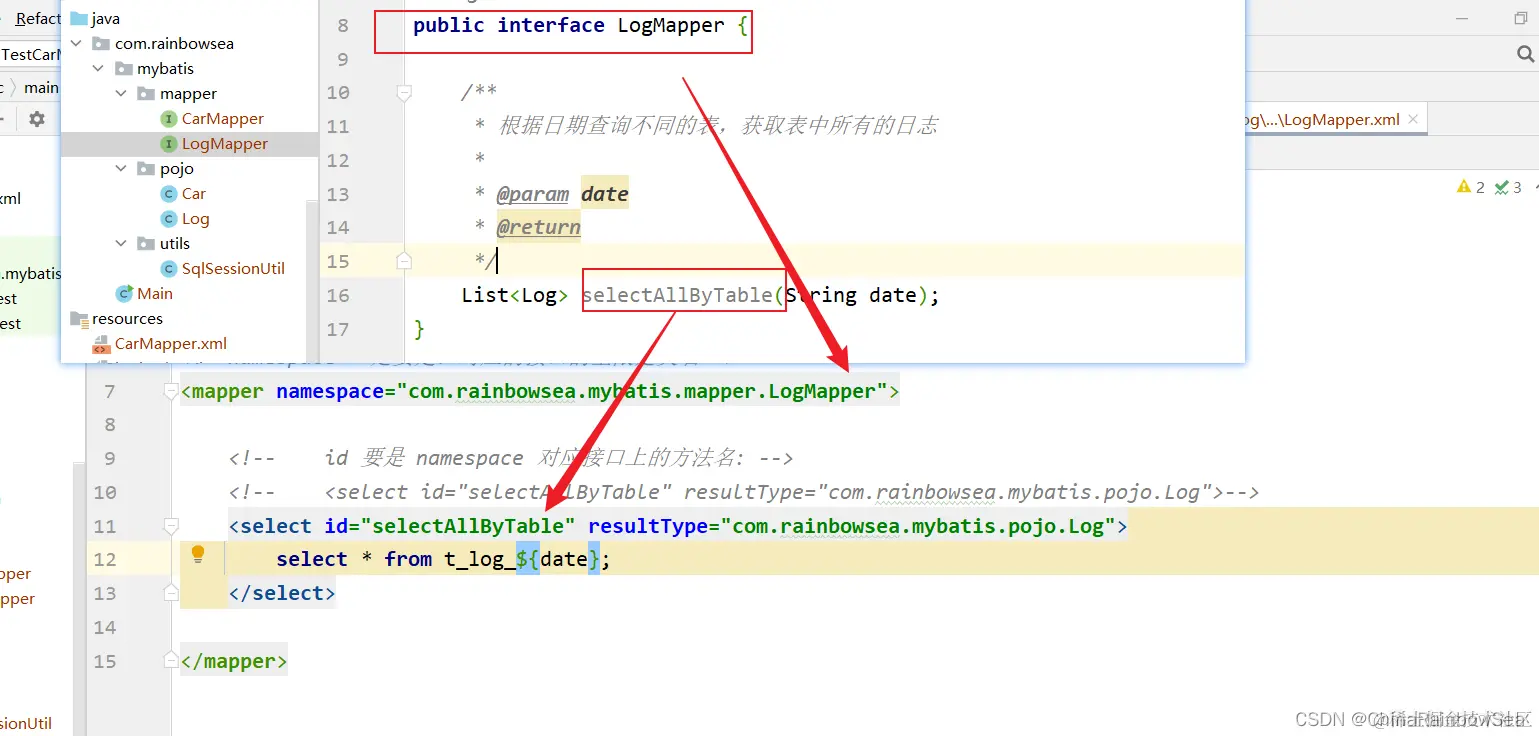Screen dimensions: 1539x736
Task: Click the yellow warnings indicator showing 2
Action: [1471, 187]
